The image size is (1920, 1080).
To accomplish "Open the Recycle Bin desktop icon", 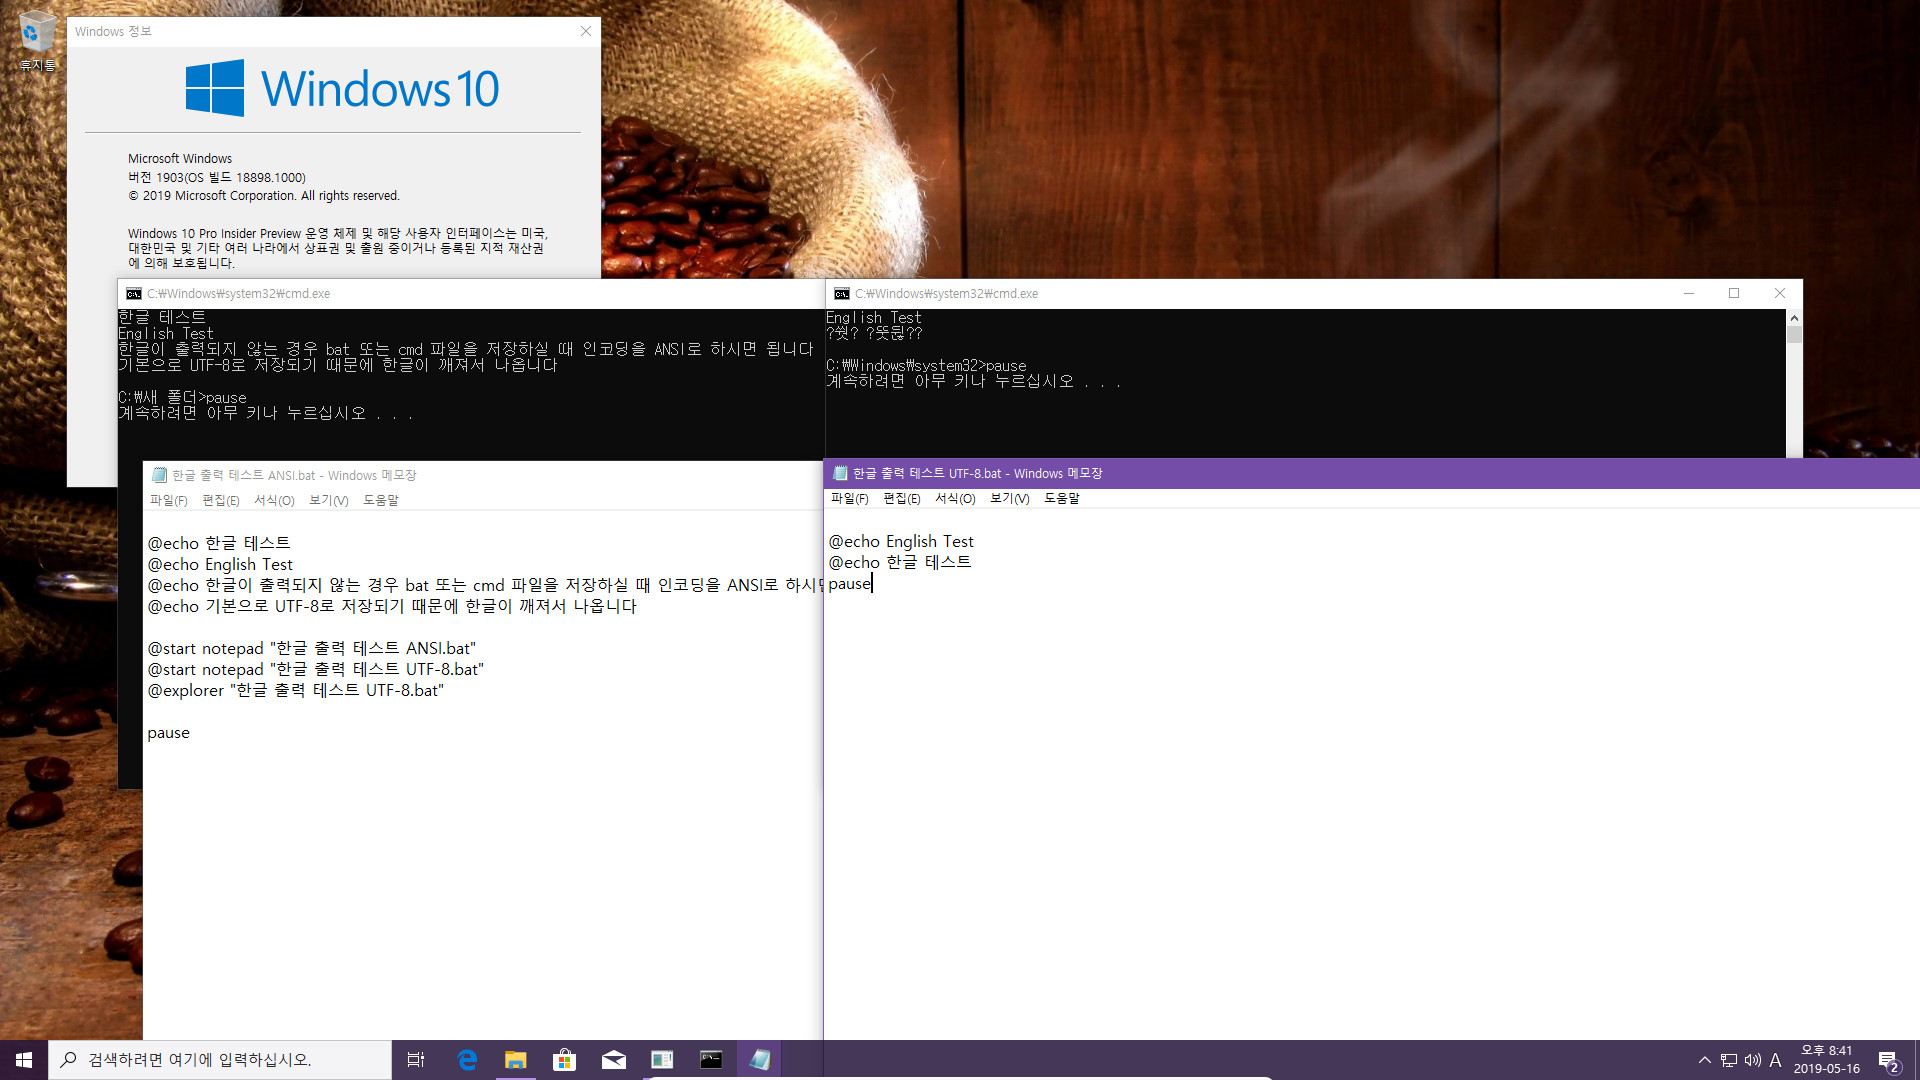I will 37,40.
